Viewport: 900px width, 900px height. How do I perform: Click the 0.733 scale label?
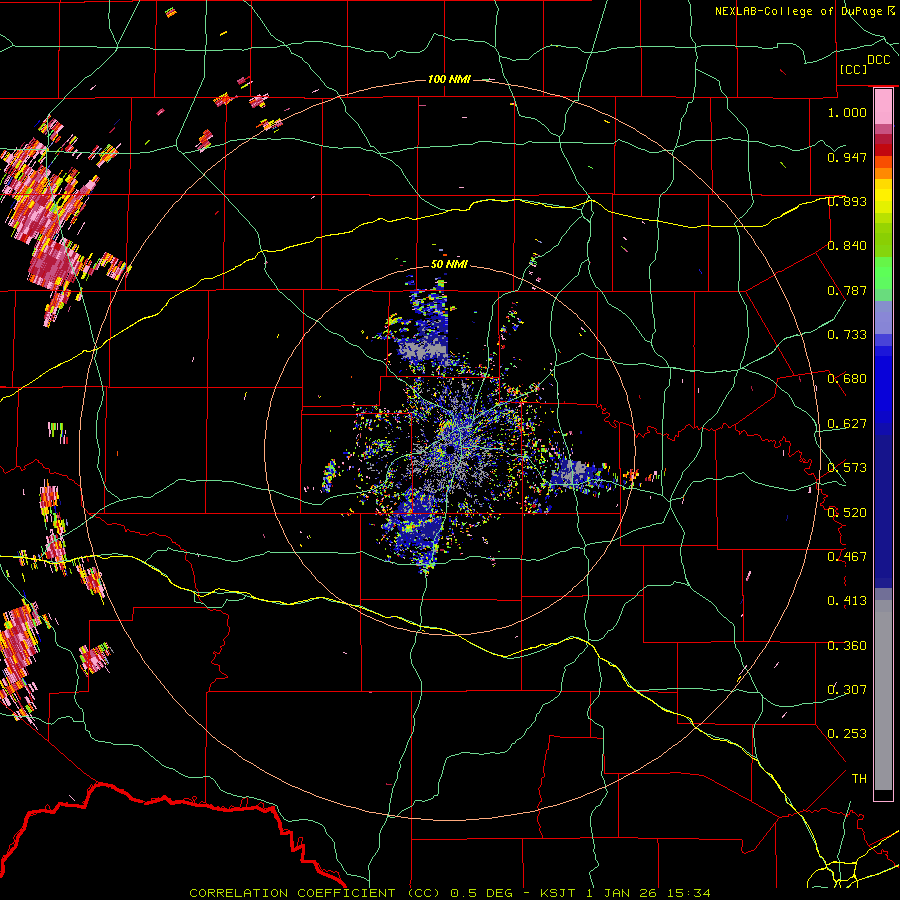pyautogui.click(x=847, y=335)
